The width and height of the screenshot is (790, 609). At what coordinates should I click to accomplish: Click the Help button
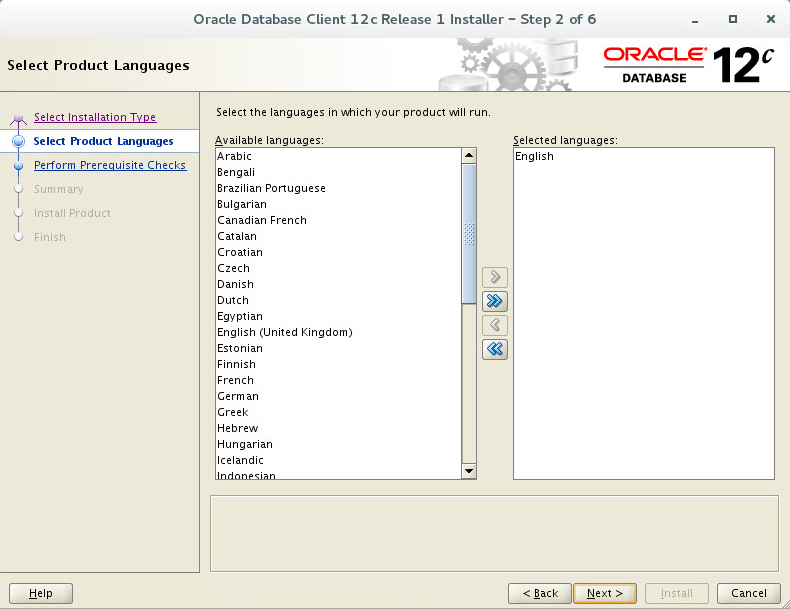pyautogui.click(x=41, y=593)
